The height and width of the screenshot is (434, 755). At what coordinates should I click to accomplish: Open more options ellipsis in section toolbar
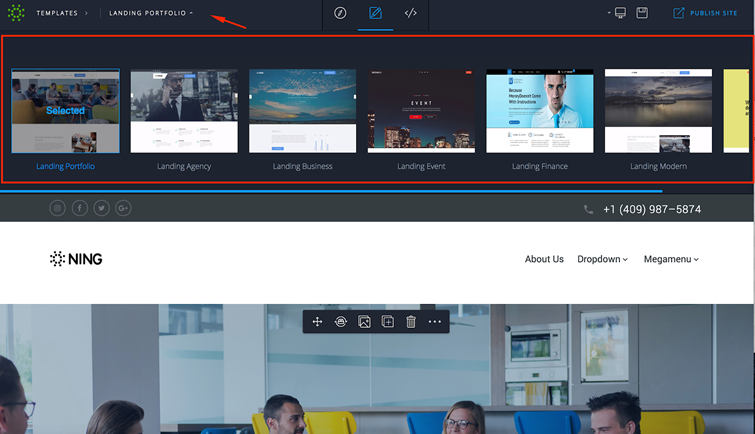click(435, 322)
